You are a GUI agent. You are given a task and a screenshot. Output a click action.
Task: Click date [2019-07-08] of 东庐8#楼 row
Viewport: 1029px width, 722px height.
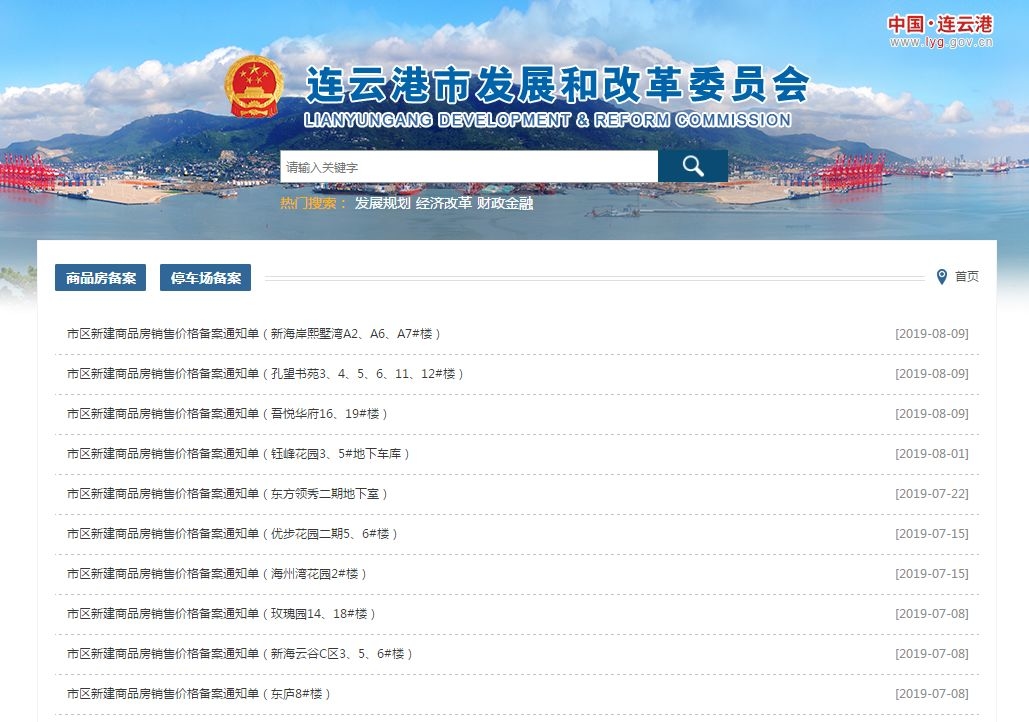point(932,694)
